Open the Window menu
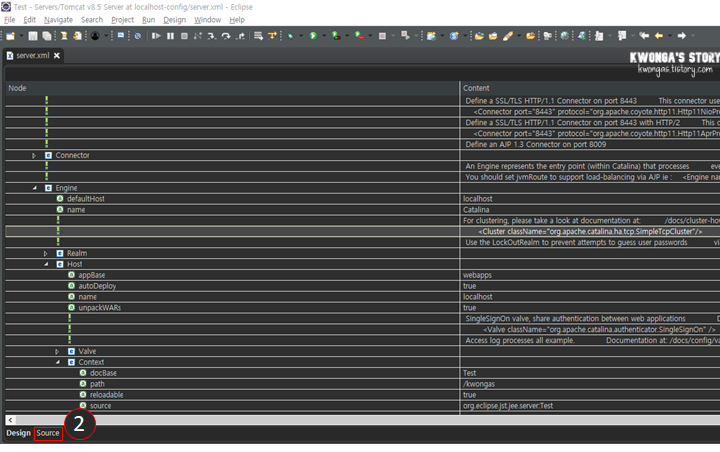The image size is (720, 452). [x=208, y=20]
